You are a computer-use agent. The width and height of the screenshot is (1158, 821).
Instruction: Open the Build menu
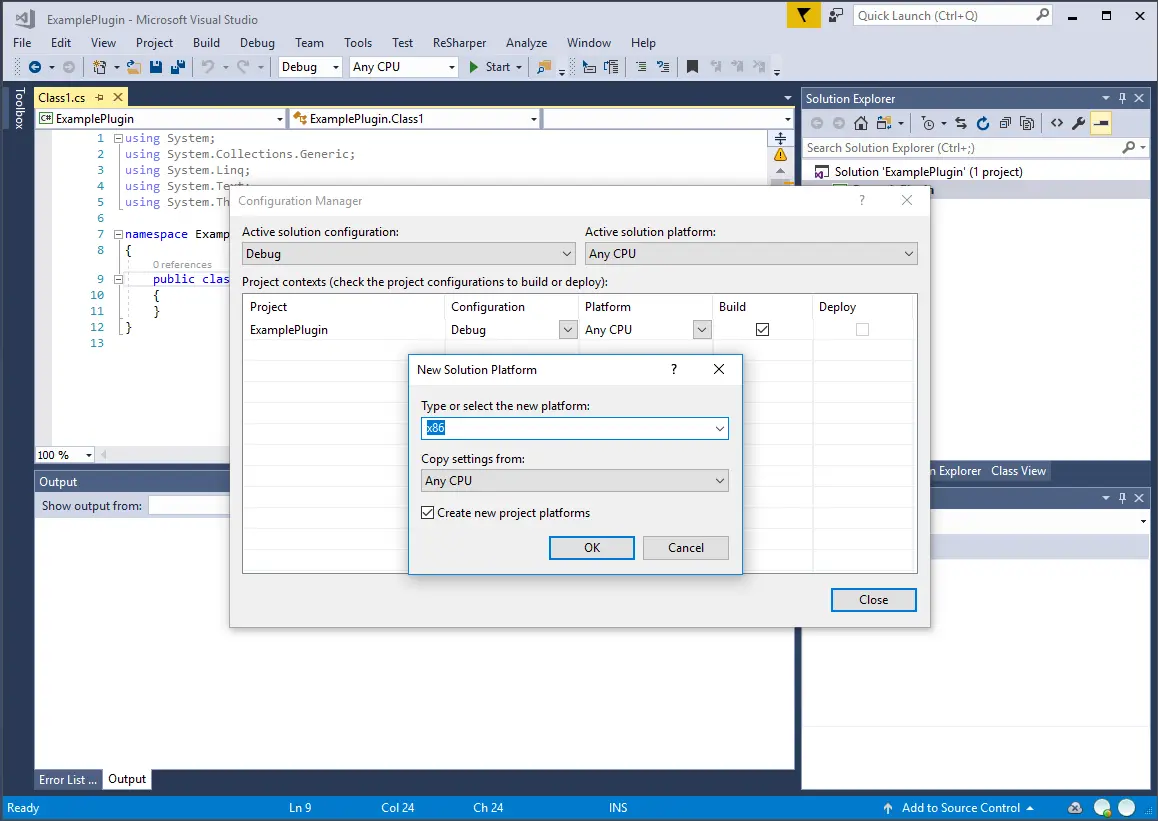[x=206, y=43]
